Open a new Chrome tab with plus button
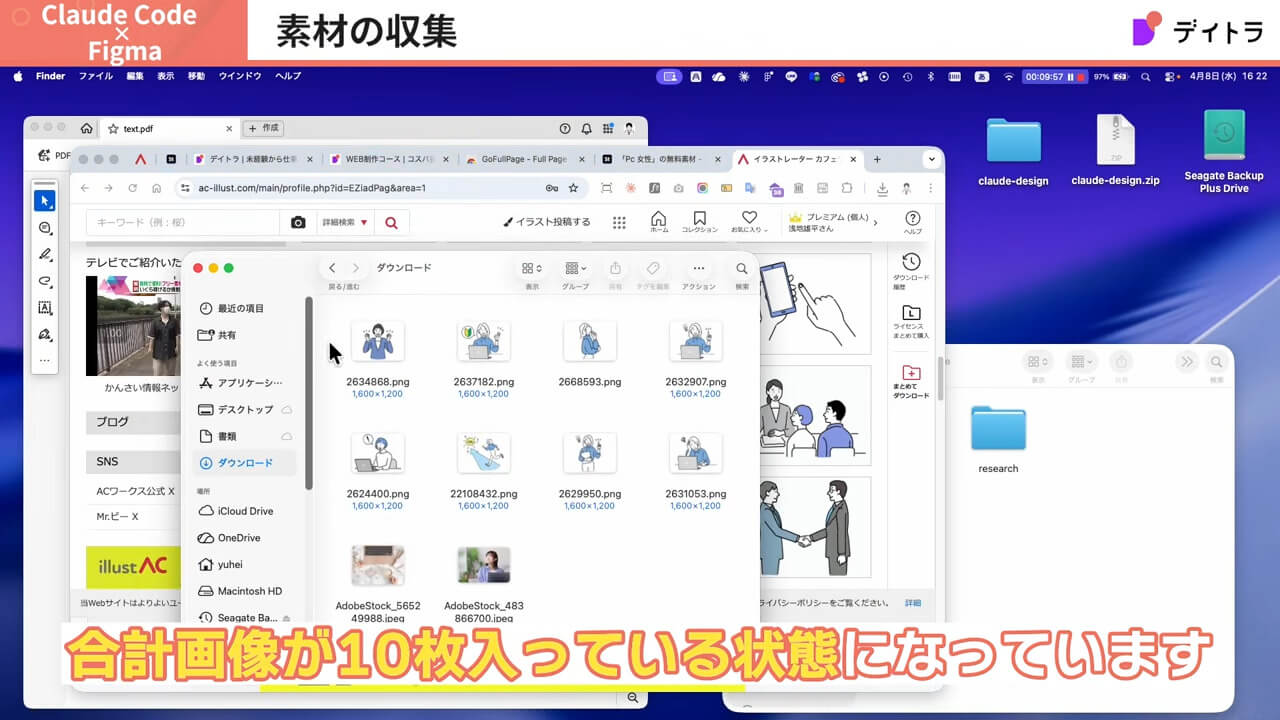The width and height of the screenshot is (1280, 720). 877,159
